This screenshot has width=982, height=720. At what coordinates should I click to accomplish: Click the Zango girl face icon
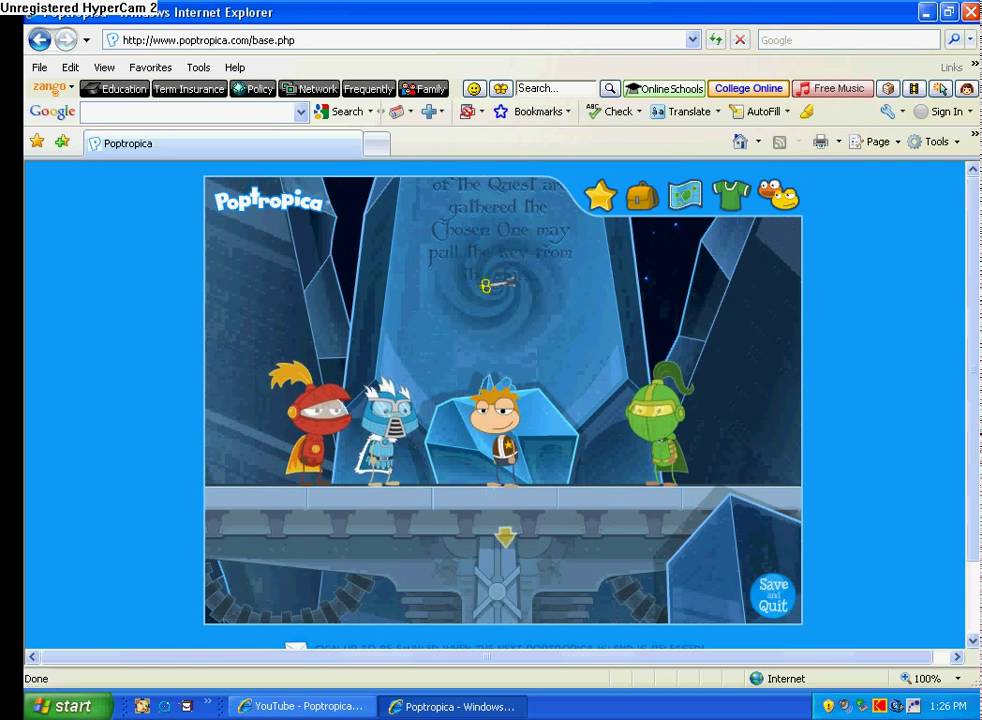tap(966, 89)
